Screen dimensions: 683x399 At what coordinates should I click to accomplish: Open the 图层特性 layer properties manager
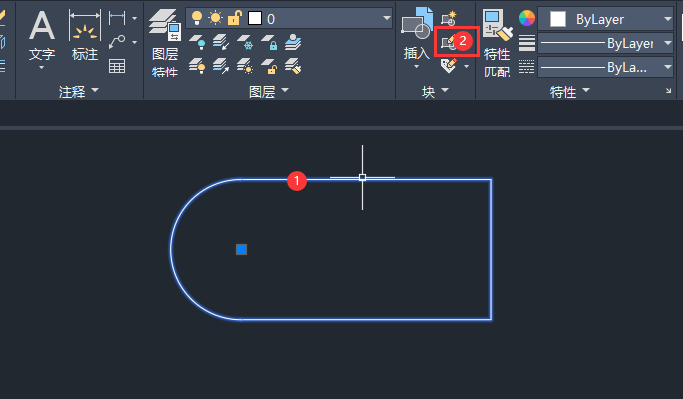click(x=165, y=43)
